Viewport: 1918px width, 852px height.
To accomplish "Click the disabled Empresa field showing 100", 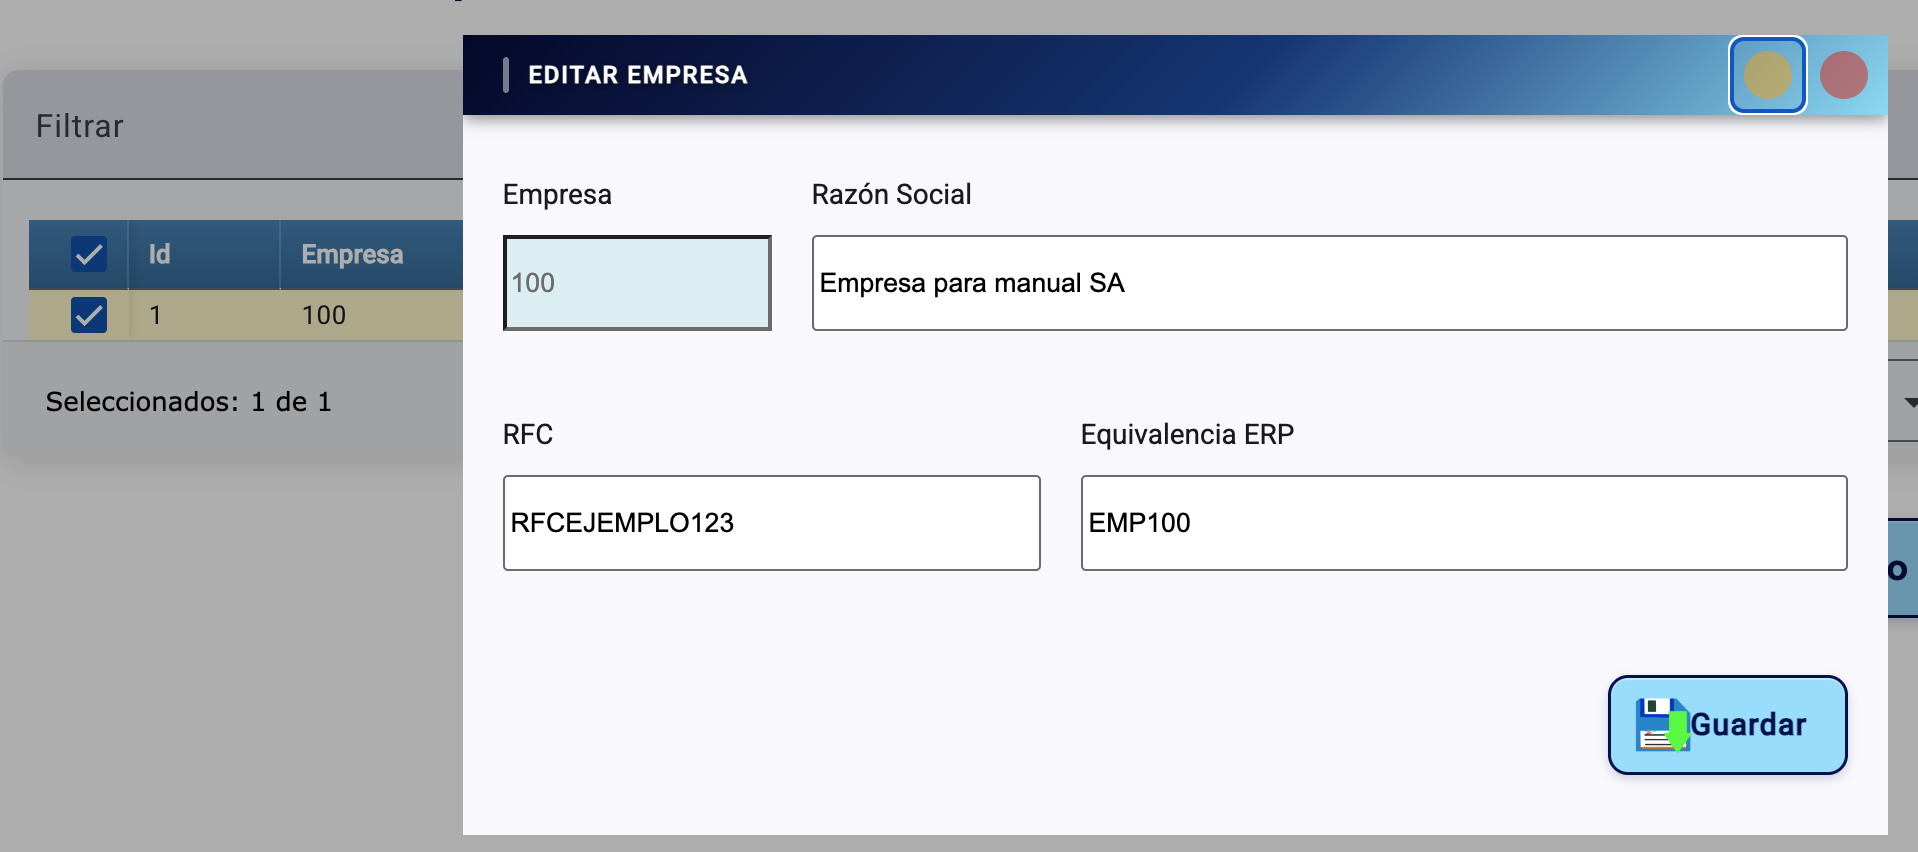I will tap(637, 283).
